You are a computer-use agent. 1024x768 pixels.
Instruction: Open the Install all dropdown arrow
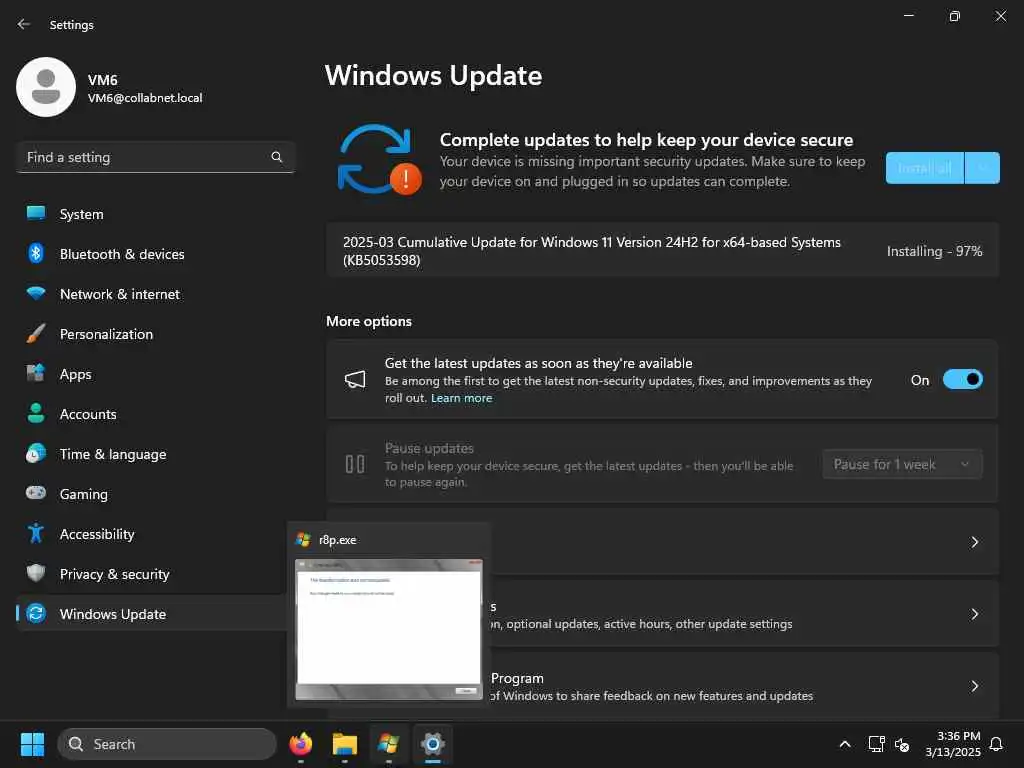pyautogui.click(x=982, y=168)
